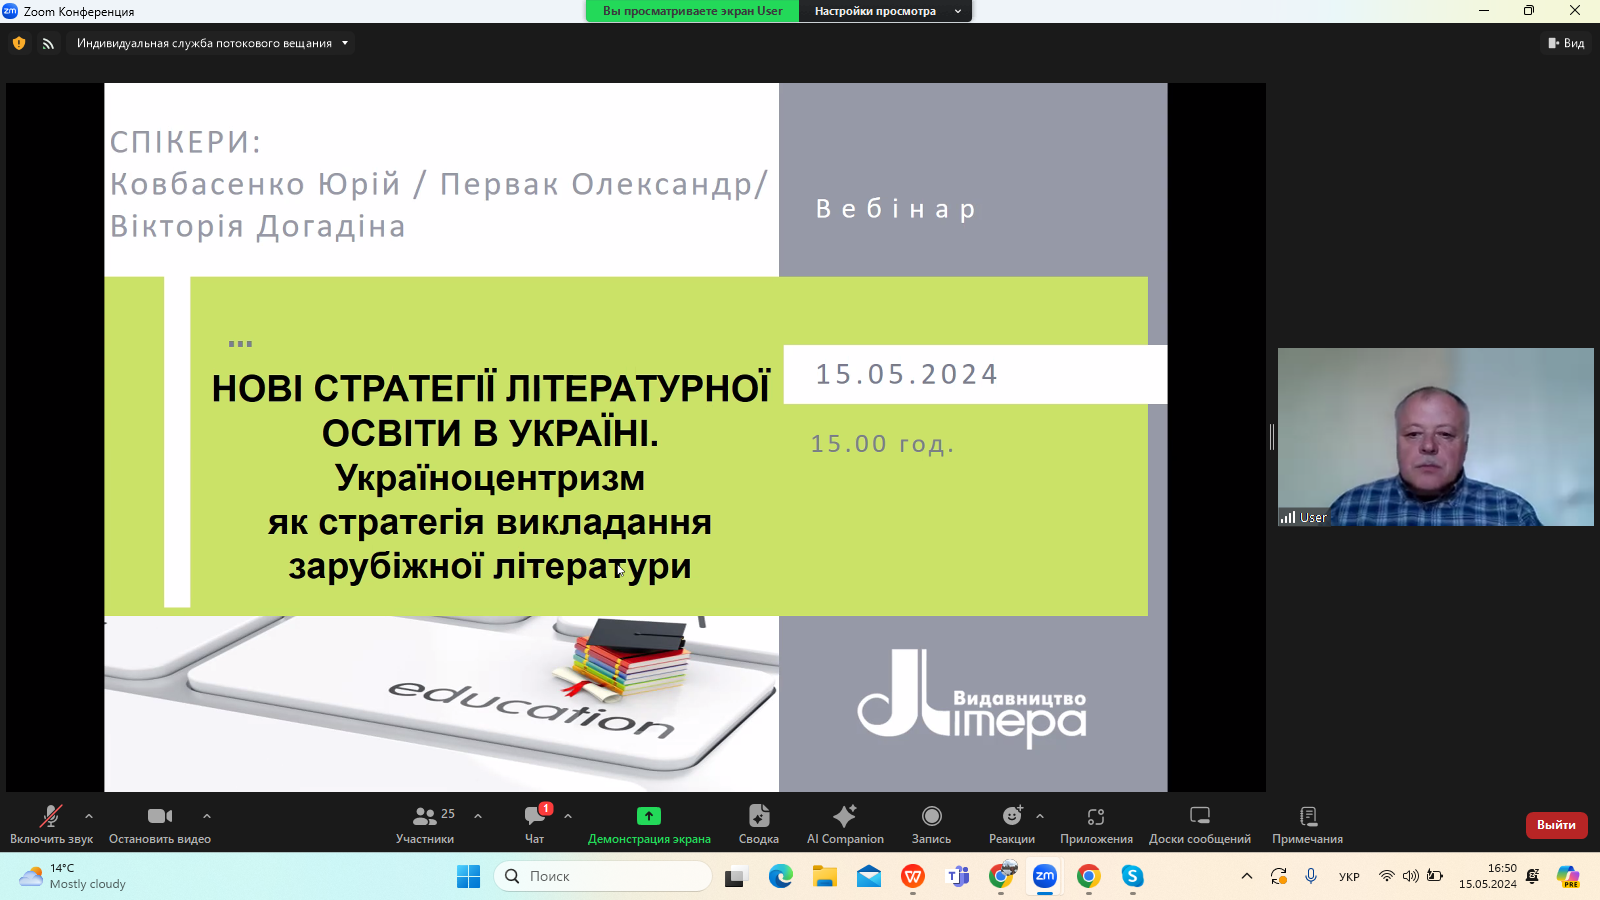Click the green Share Screen icon
The height and width of the screenshot is (900, 1600).
click(x=649, y=816)
